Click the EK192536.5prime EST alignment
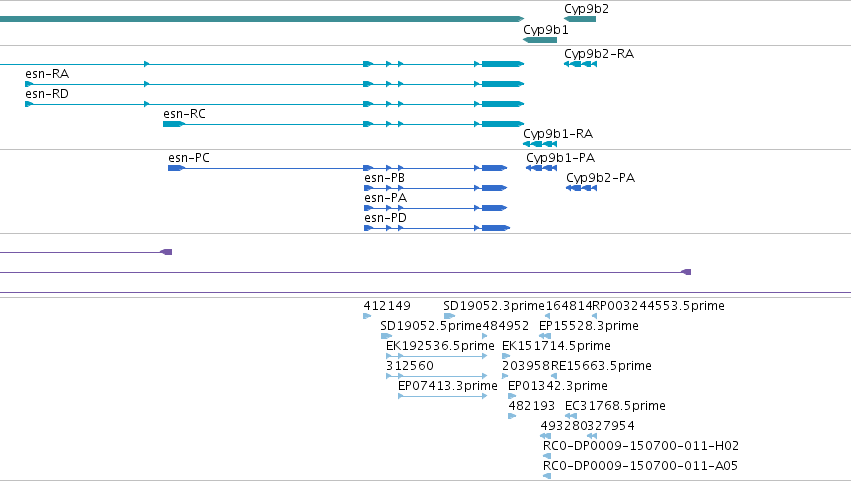851x481 pixels. (436, 356)
